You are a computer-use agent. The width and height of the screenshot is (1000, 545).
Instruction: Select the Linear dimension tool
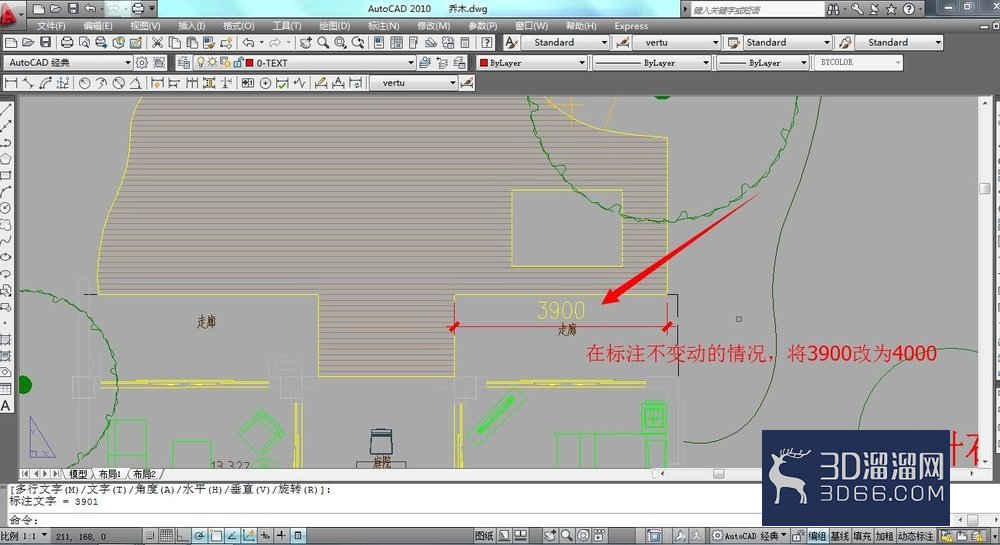coord(11,83)
